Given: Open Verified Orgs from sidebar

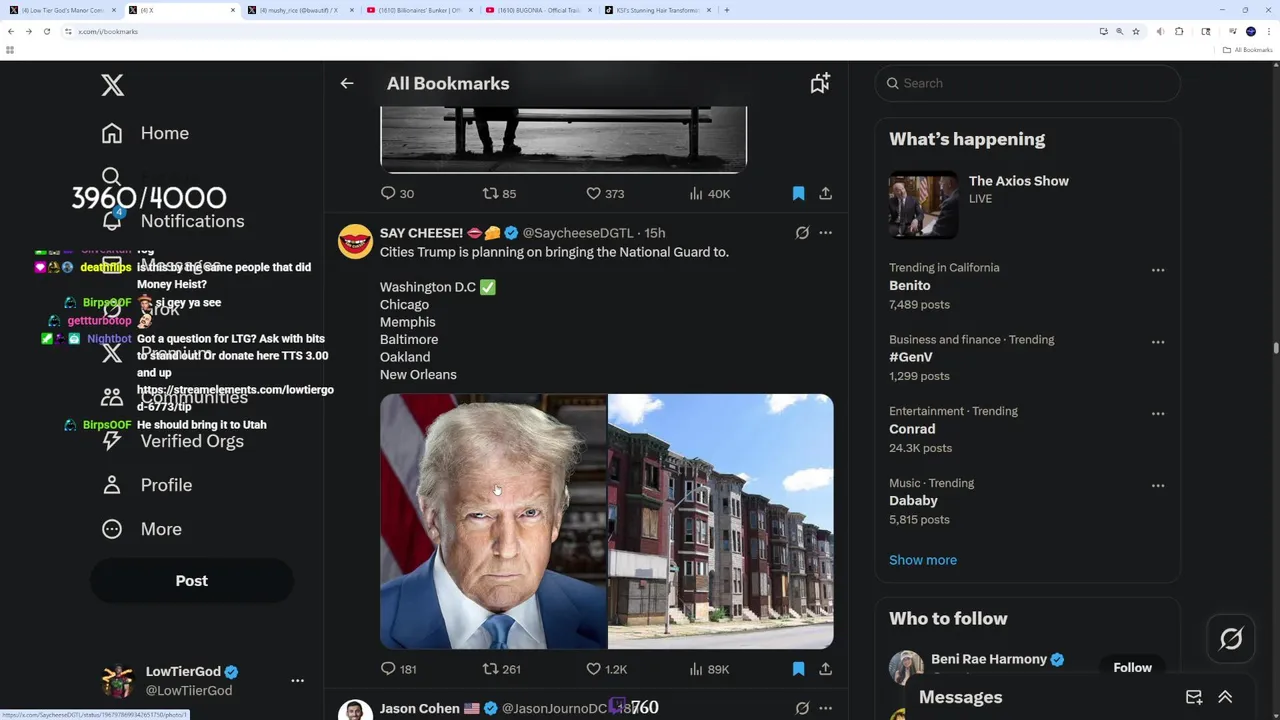Looking at the screenshot, I should 172,441.
